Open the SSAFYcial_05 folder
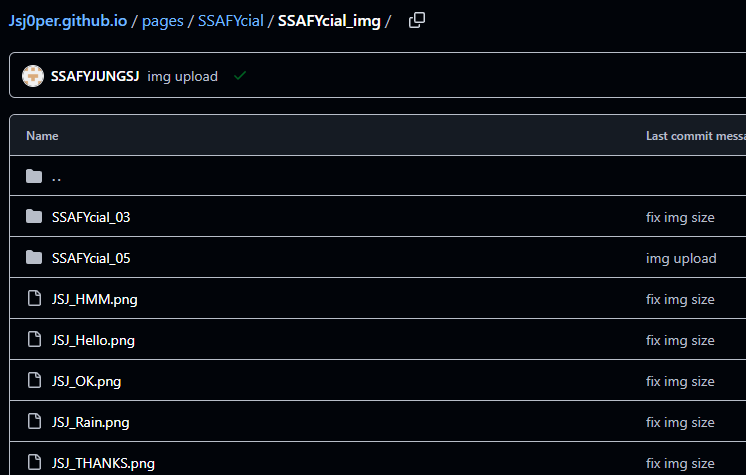This screenshot has height=475, width=746. 91,258
